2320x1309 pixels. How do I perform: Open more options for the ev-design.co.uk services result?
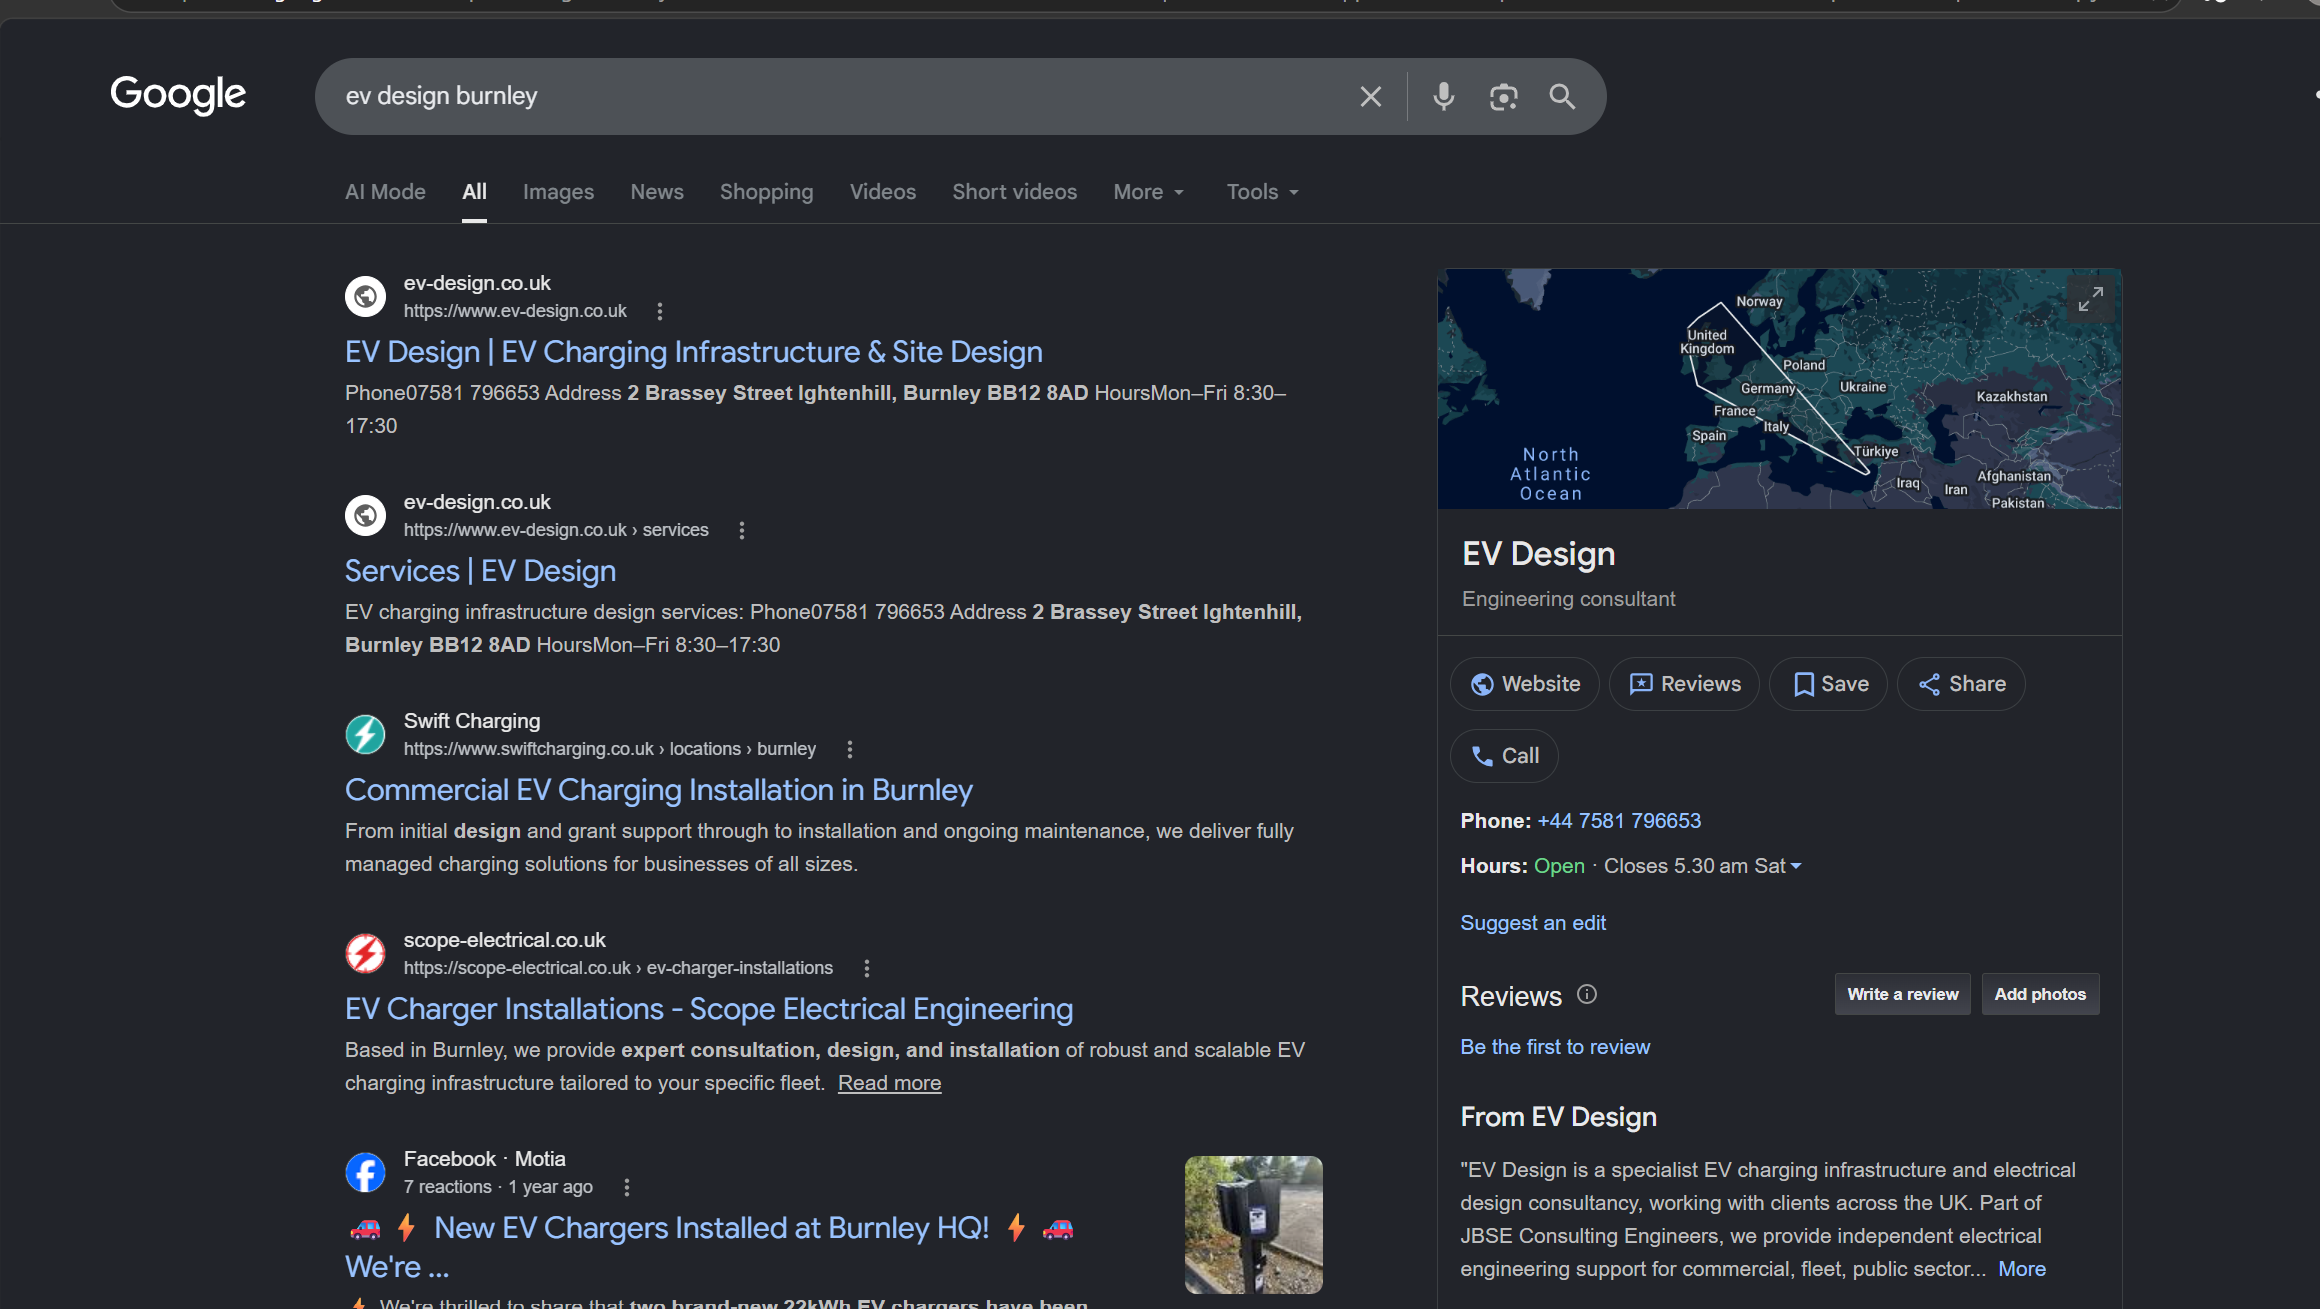click(742, 530)
